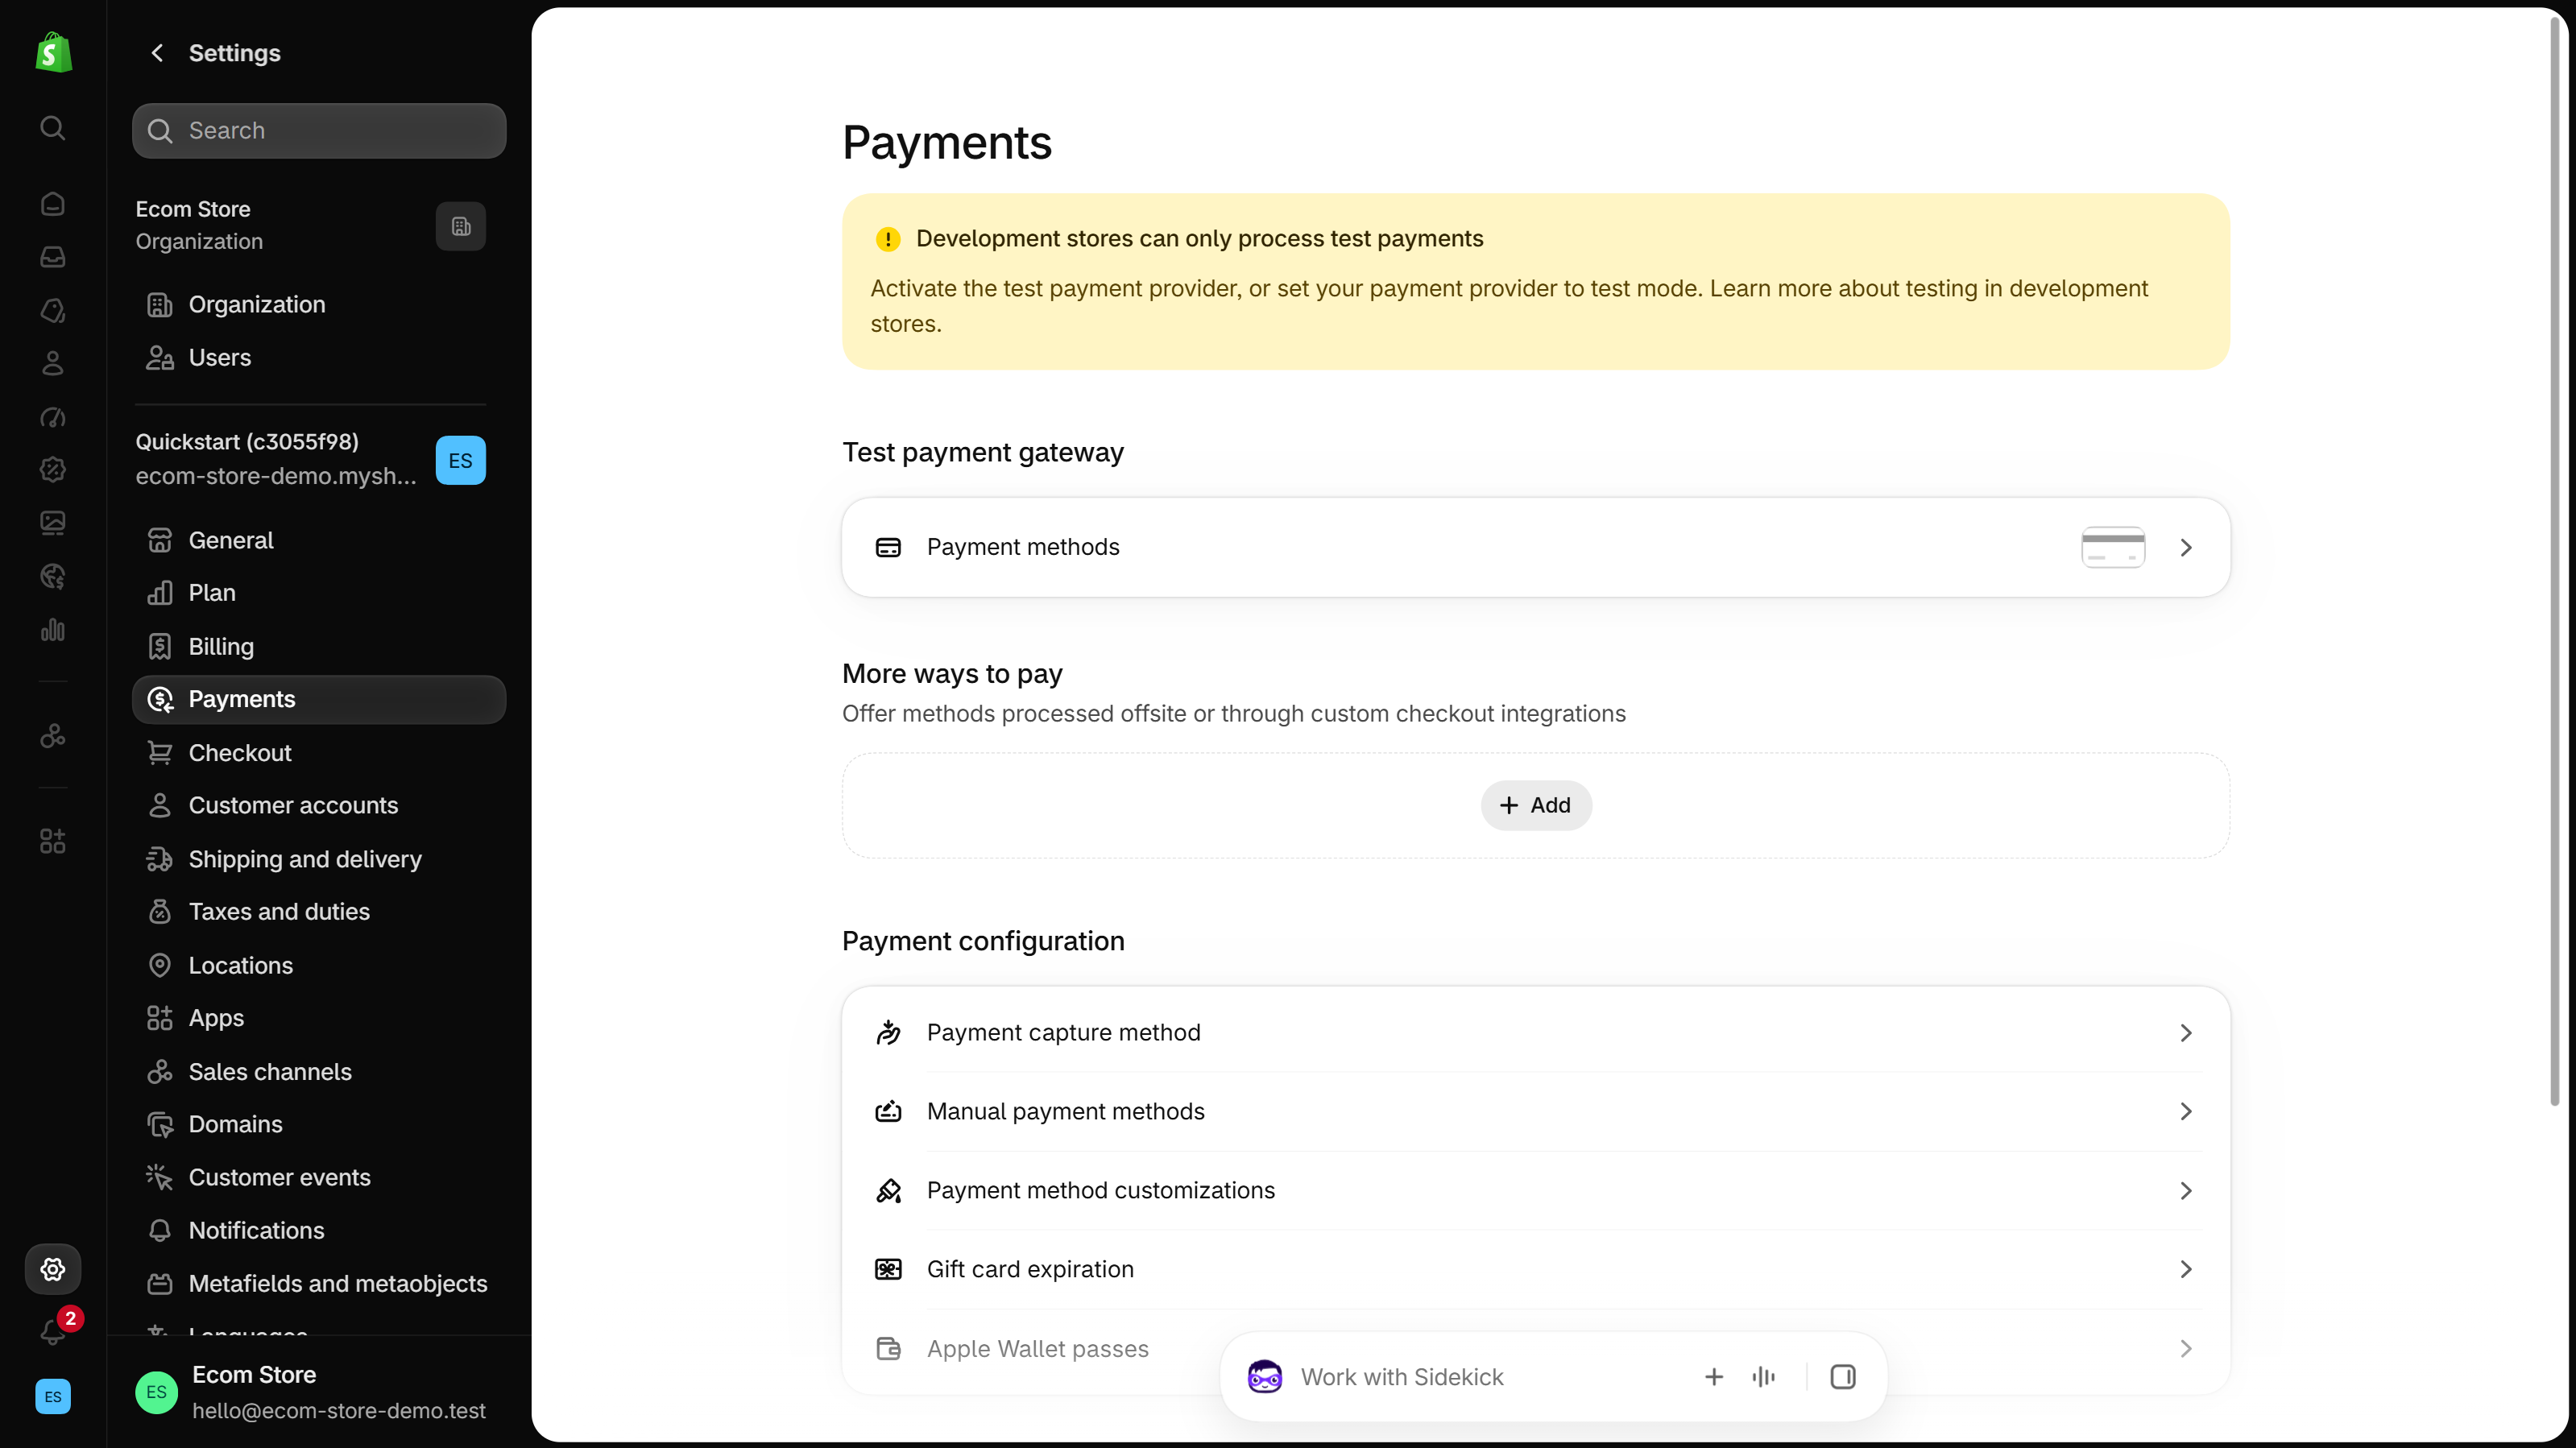This screenshot has width=2576, height=1448.
Task: Open Payment capture method row
Action: pos(1536,1032)
